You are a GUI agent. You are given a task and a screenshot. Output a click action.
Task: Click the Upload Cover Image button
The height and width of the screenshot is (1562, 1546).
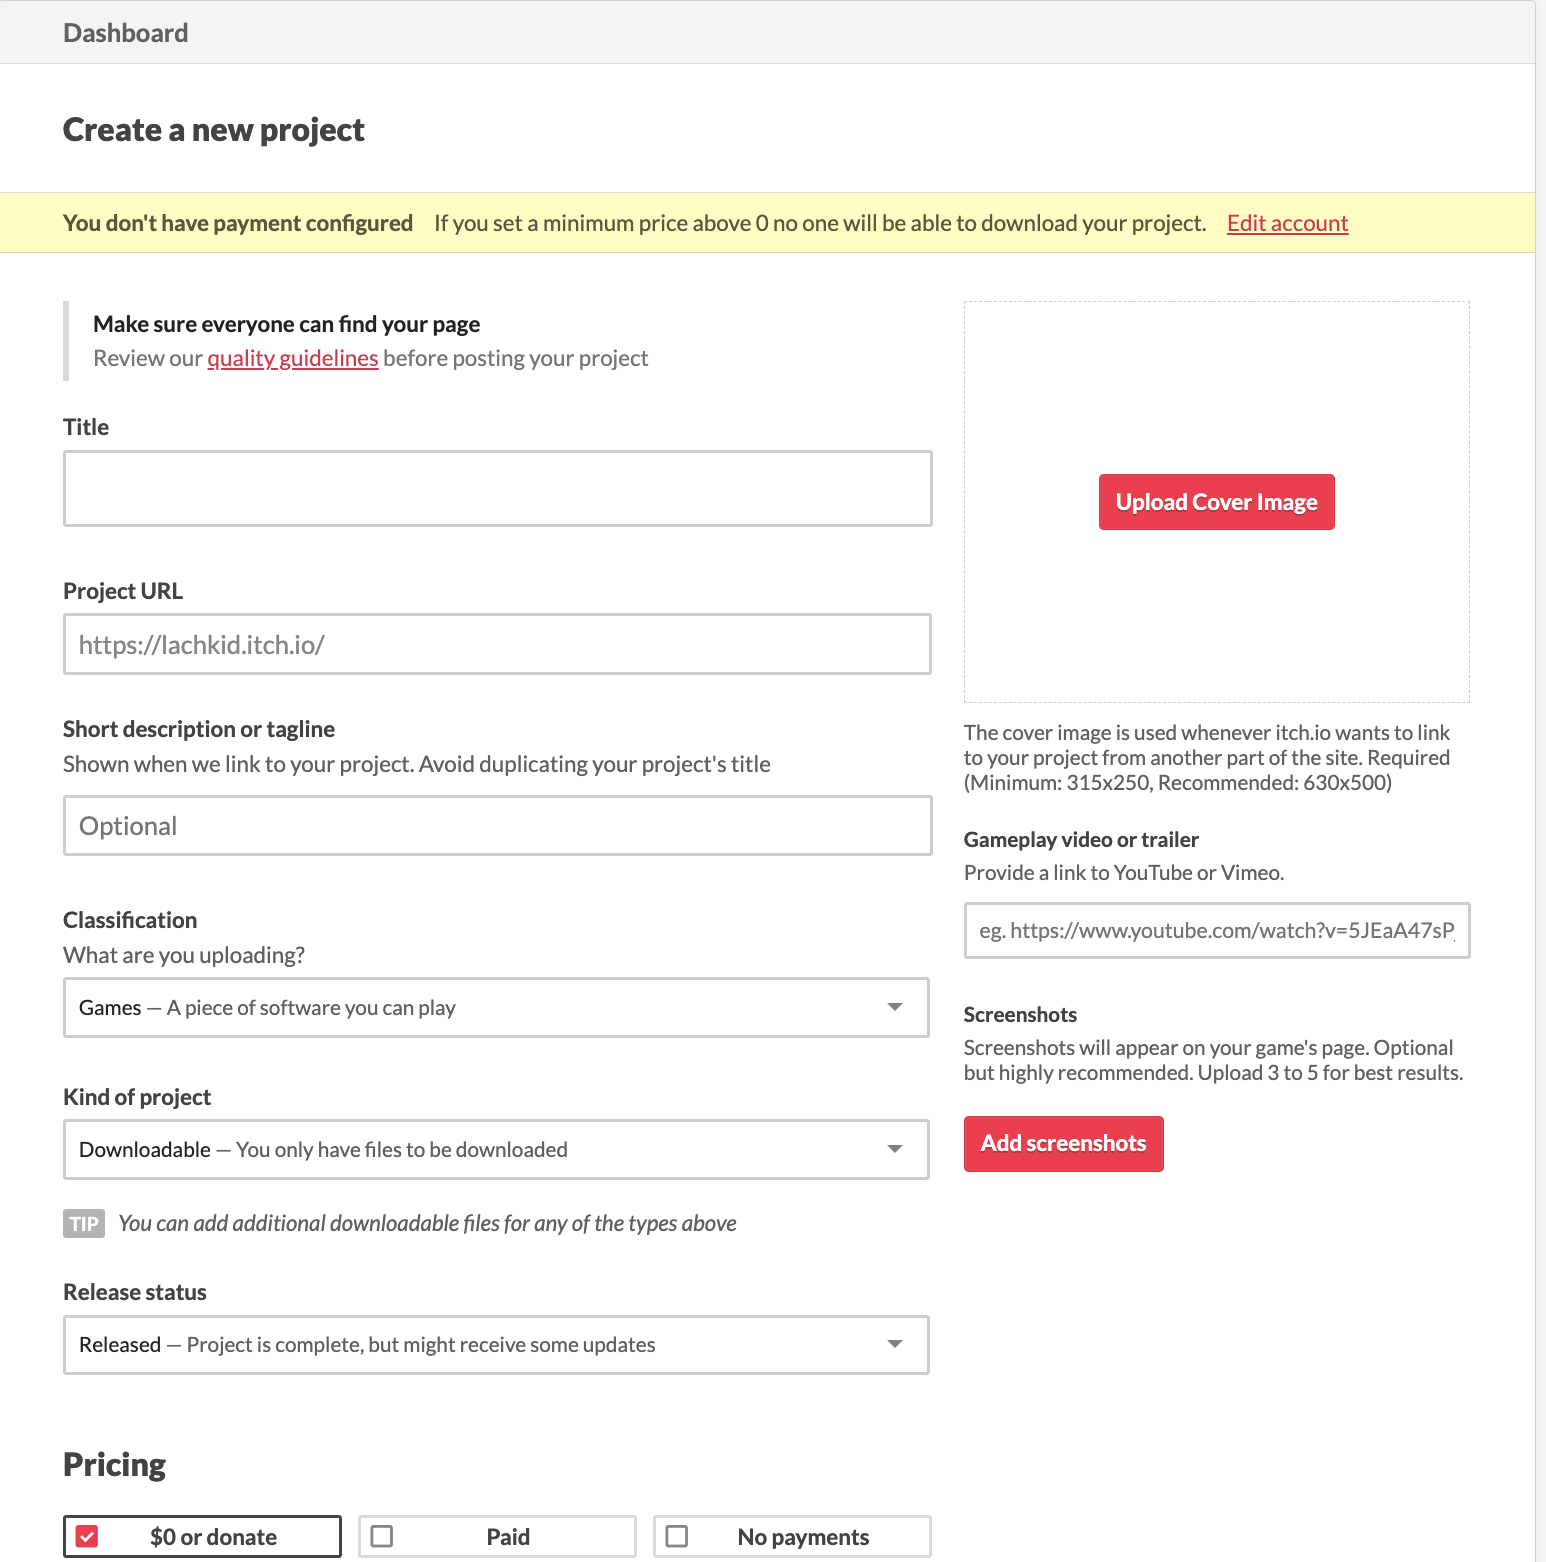pos(1216,502)
